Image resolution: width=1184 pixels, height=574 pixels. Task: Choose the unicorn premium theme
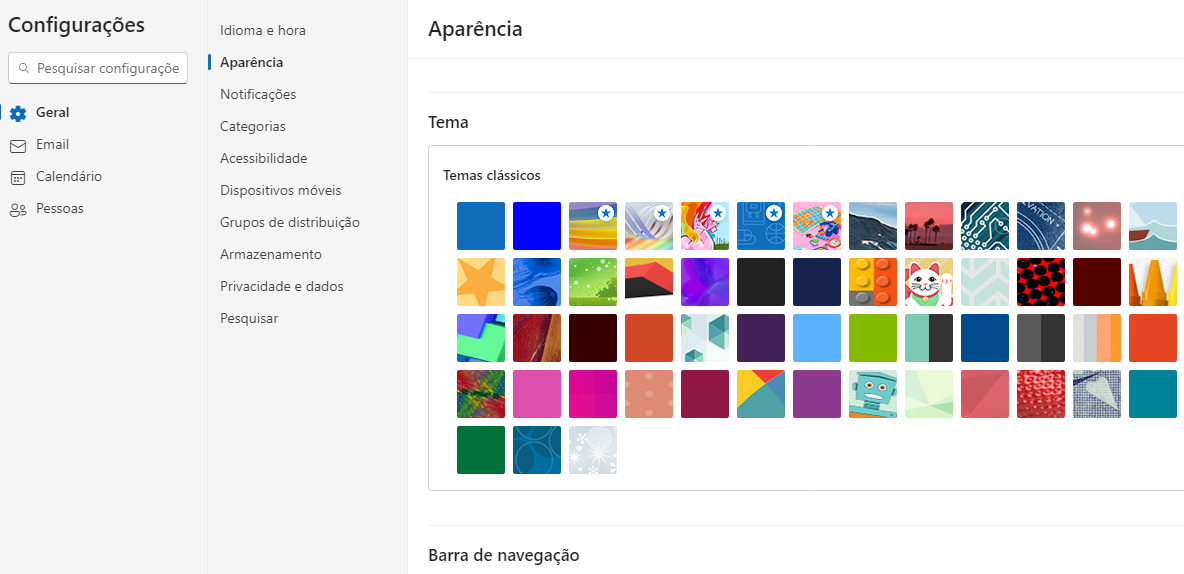[x=705, y=226]
